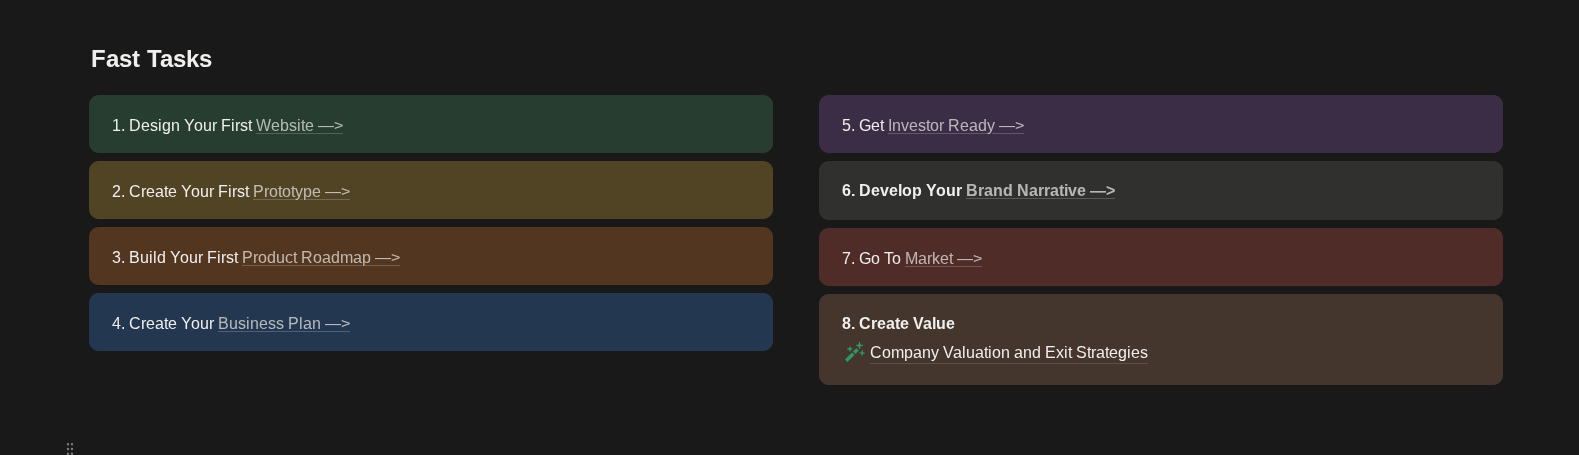Click the empty right side of blue callout

600,322
